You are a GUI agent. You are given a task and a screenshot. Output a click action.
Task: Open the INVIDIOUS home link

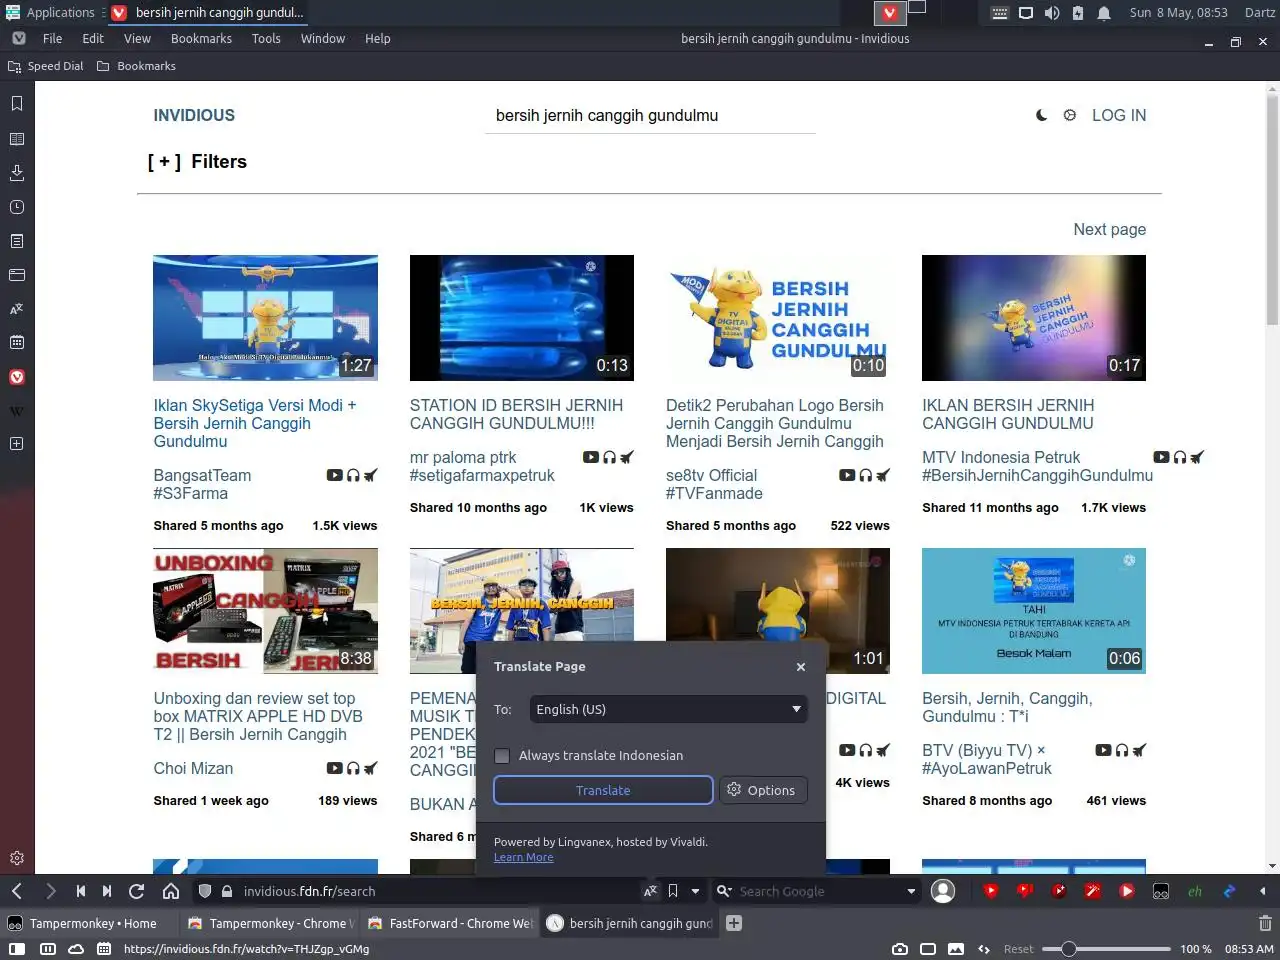coord(194,115)
